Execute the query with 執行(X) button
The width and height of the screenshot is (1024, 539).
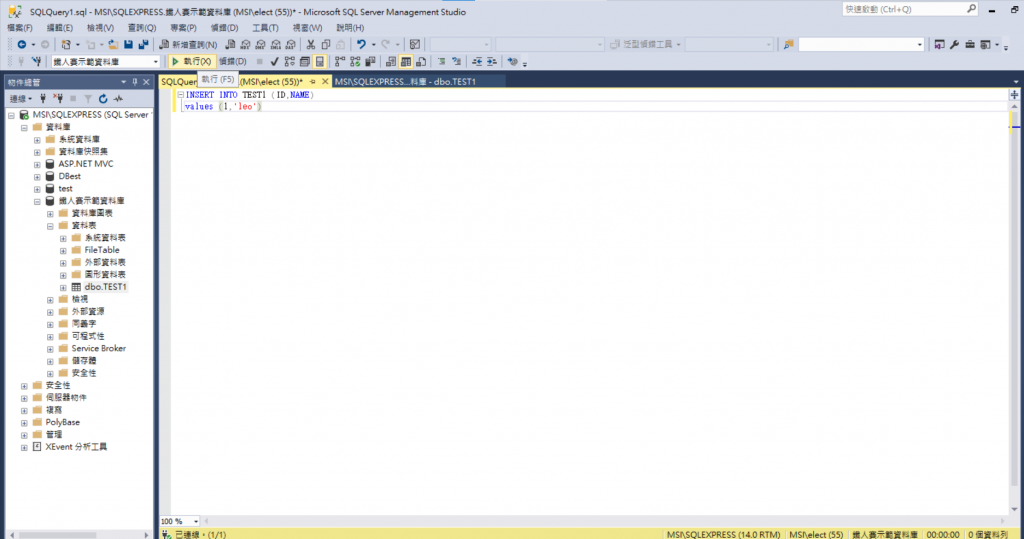pos(191,61)
